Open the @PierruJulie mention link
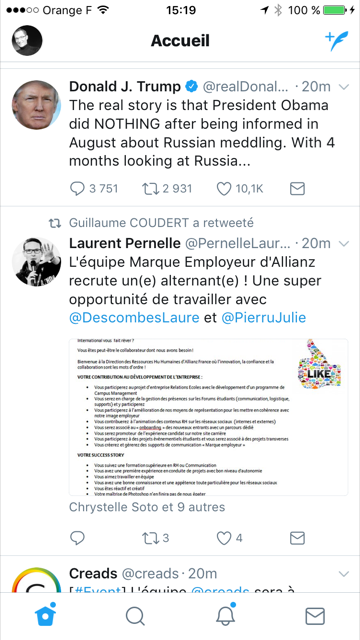Viewport: 360px width, 640px height. point(264,318)
